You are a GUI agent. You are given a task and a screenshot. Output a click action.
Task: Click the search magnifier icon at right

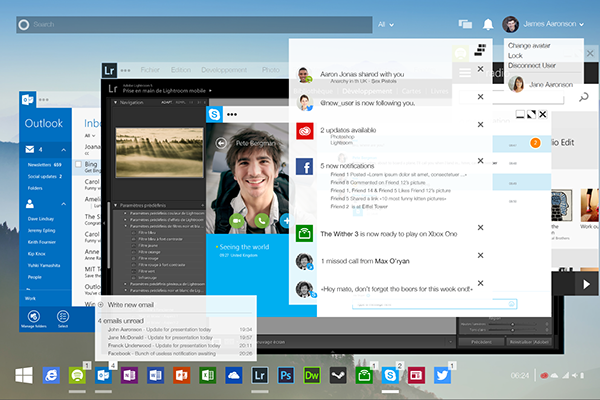pos(584,97)
